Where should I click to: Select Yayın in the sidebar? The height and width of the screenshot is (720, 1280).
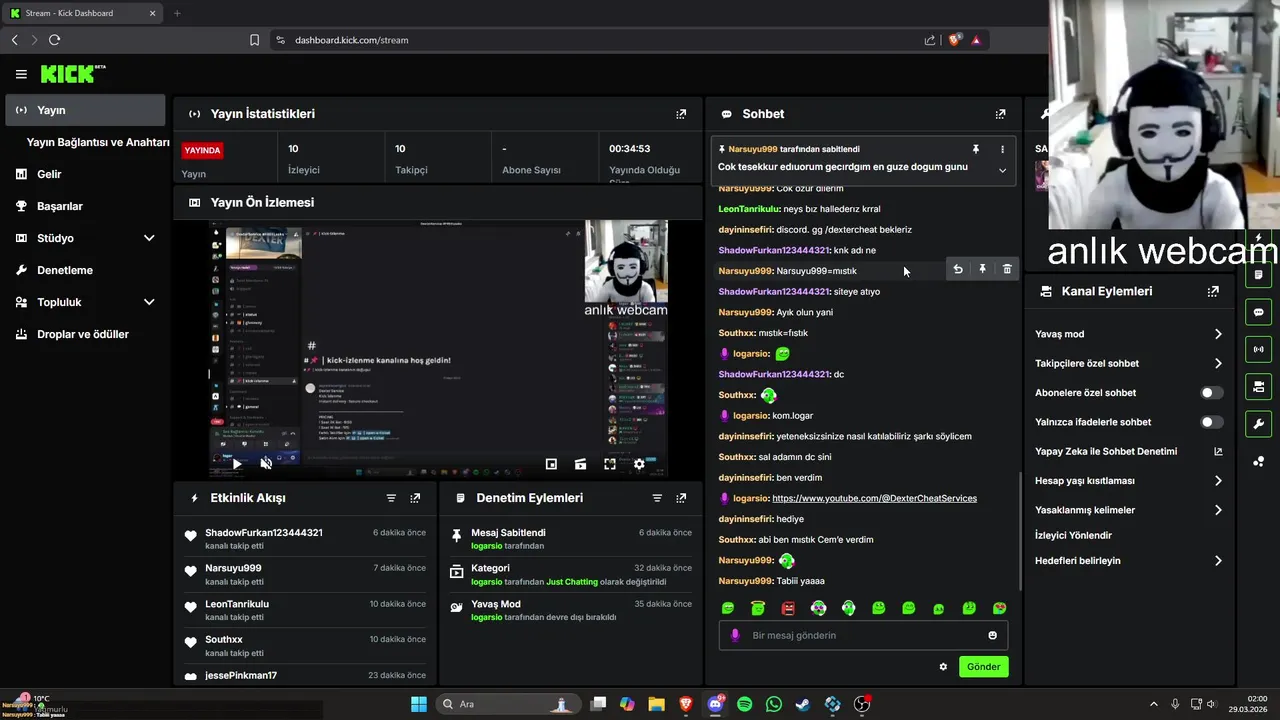pos(85,110)
